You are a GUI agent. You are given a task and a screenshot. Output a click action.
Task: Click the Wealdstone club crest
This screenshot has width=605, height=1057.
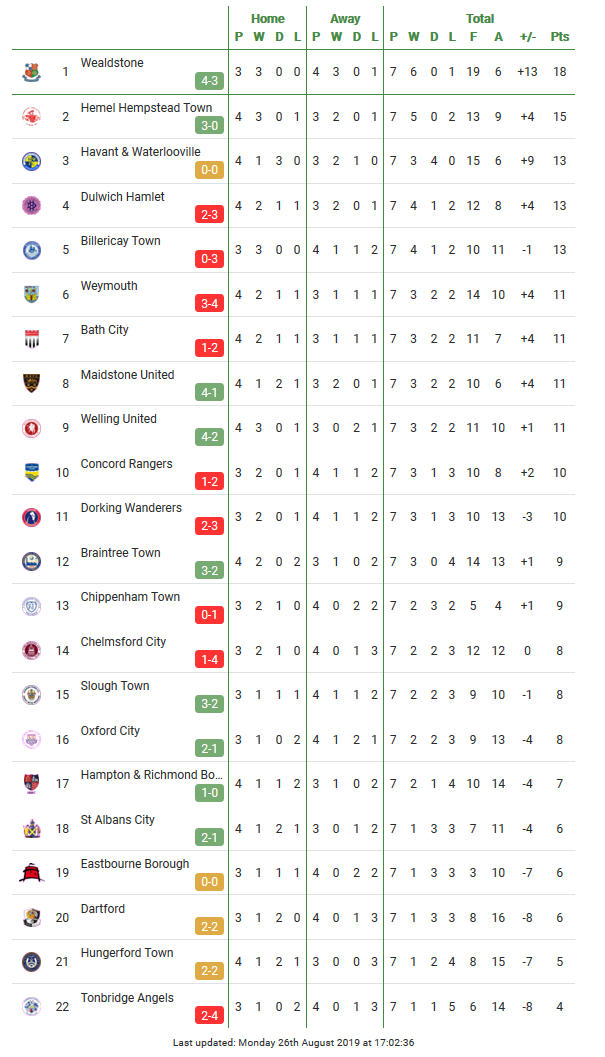click(x=31, y=71)
